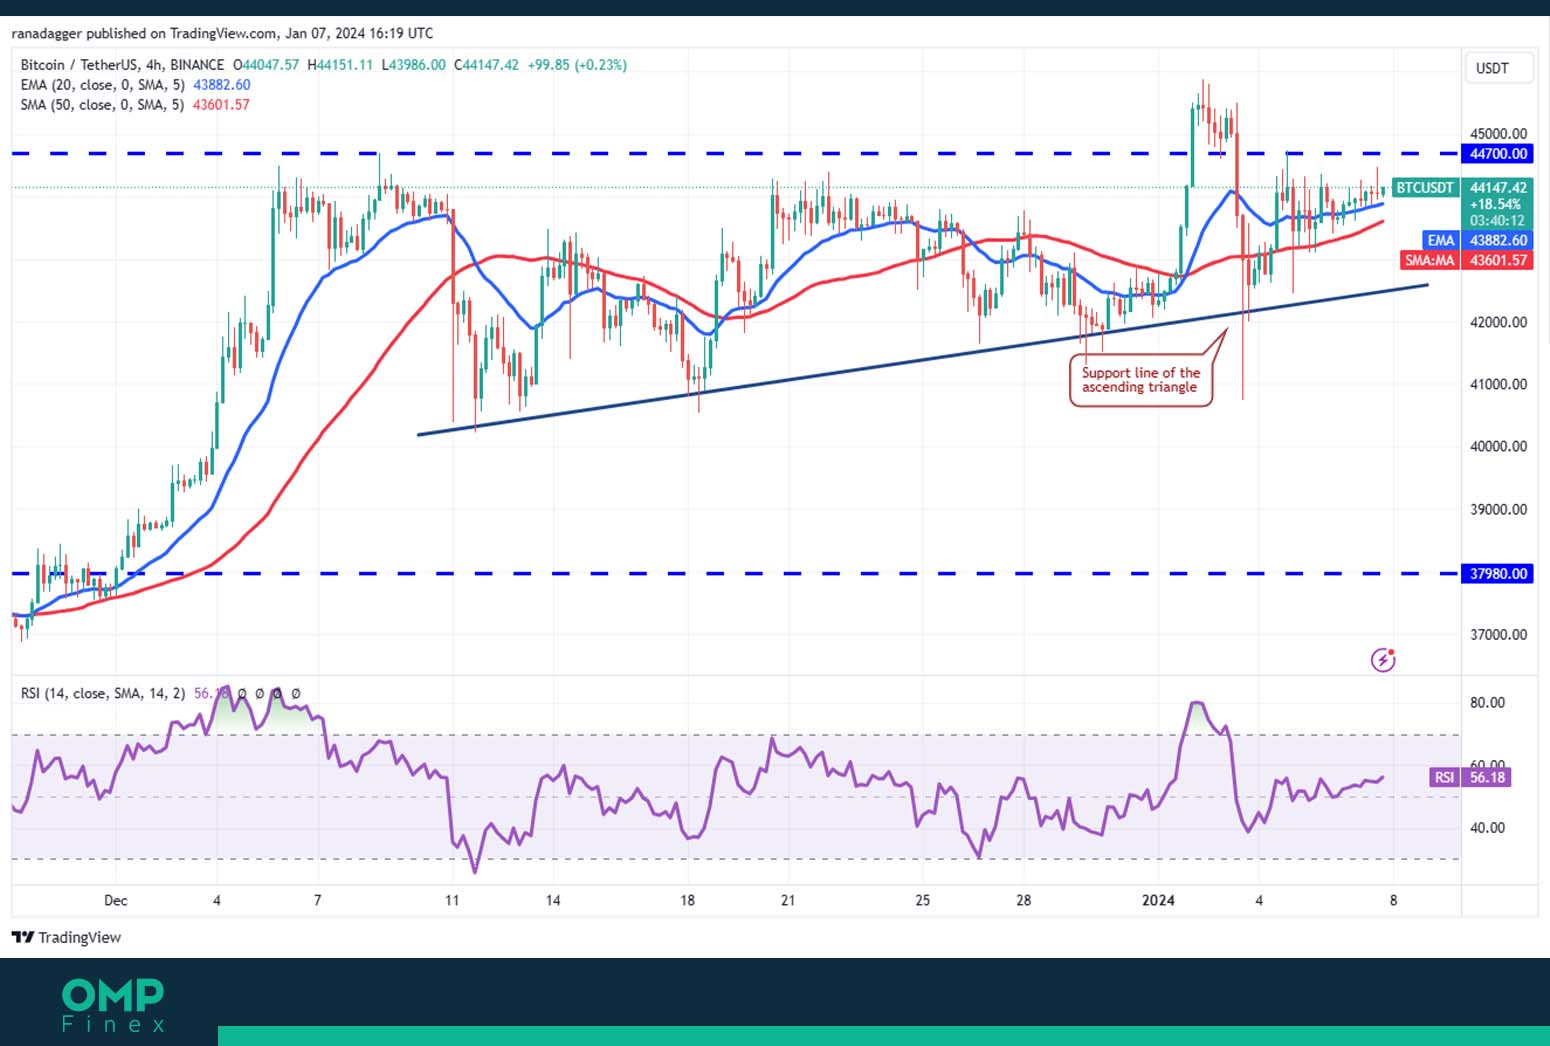The width and height of the screenshot is (1550, 1046).
Task: Click the 45000.00 price axis label
Action: pos(1498,133)
